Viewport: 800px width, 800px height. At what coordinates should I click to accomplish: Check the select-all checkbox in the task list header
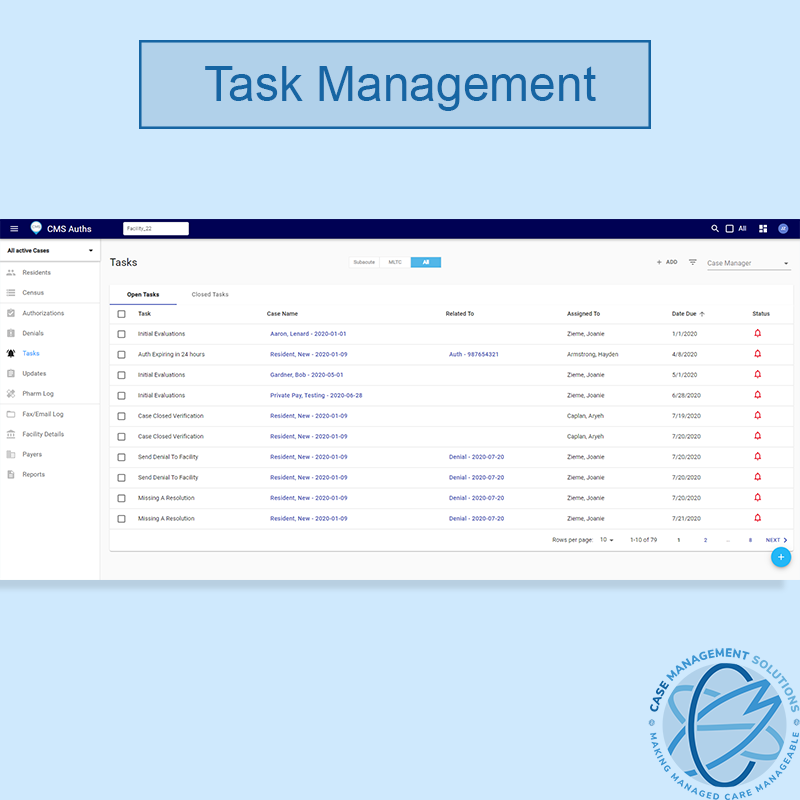tap(122, 313)
